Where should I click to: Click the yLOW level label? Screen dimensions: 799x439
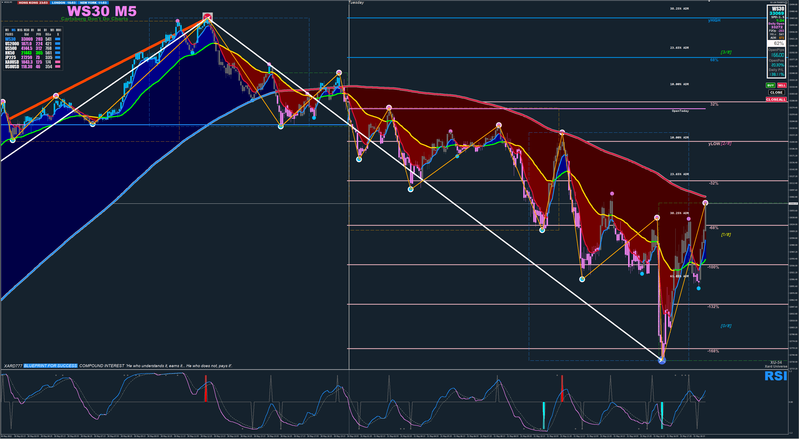(x=715, y=144)
